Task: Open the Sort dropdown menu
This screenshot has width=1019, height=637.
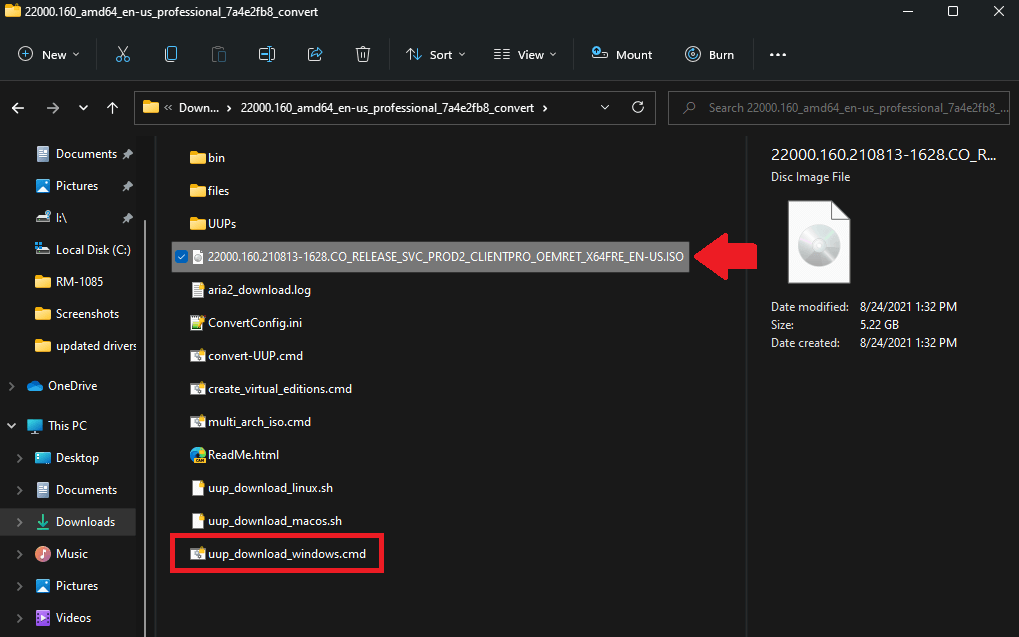Action: (x=435, y=55)
